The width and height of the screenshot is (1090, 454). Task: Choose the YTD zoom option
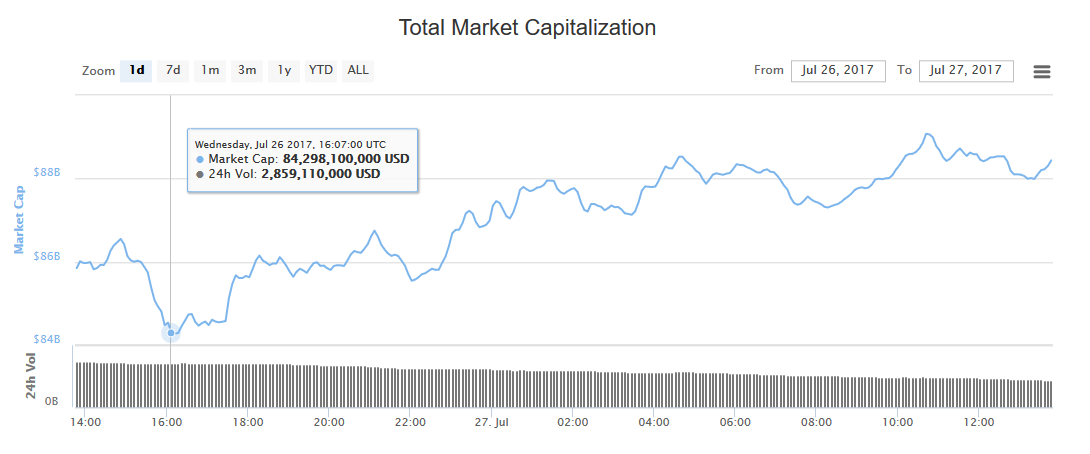(x=321, y=70)
